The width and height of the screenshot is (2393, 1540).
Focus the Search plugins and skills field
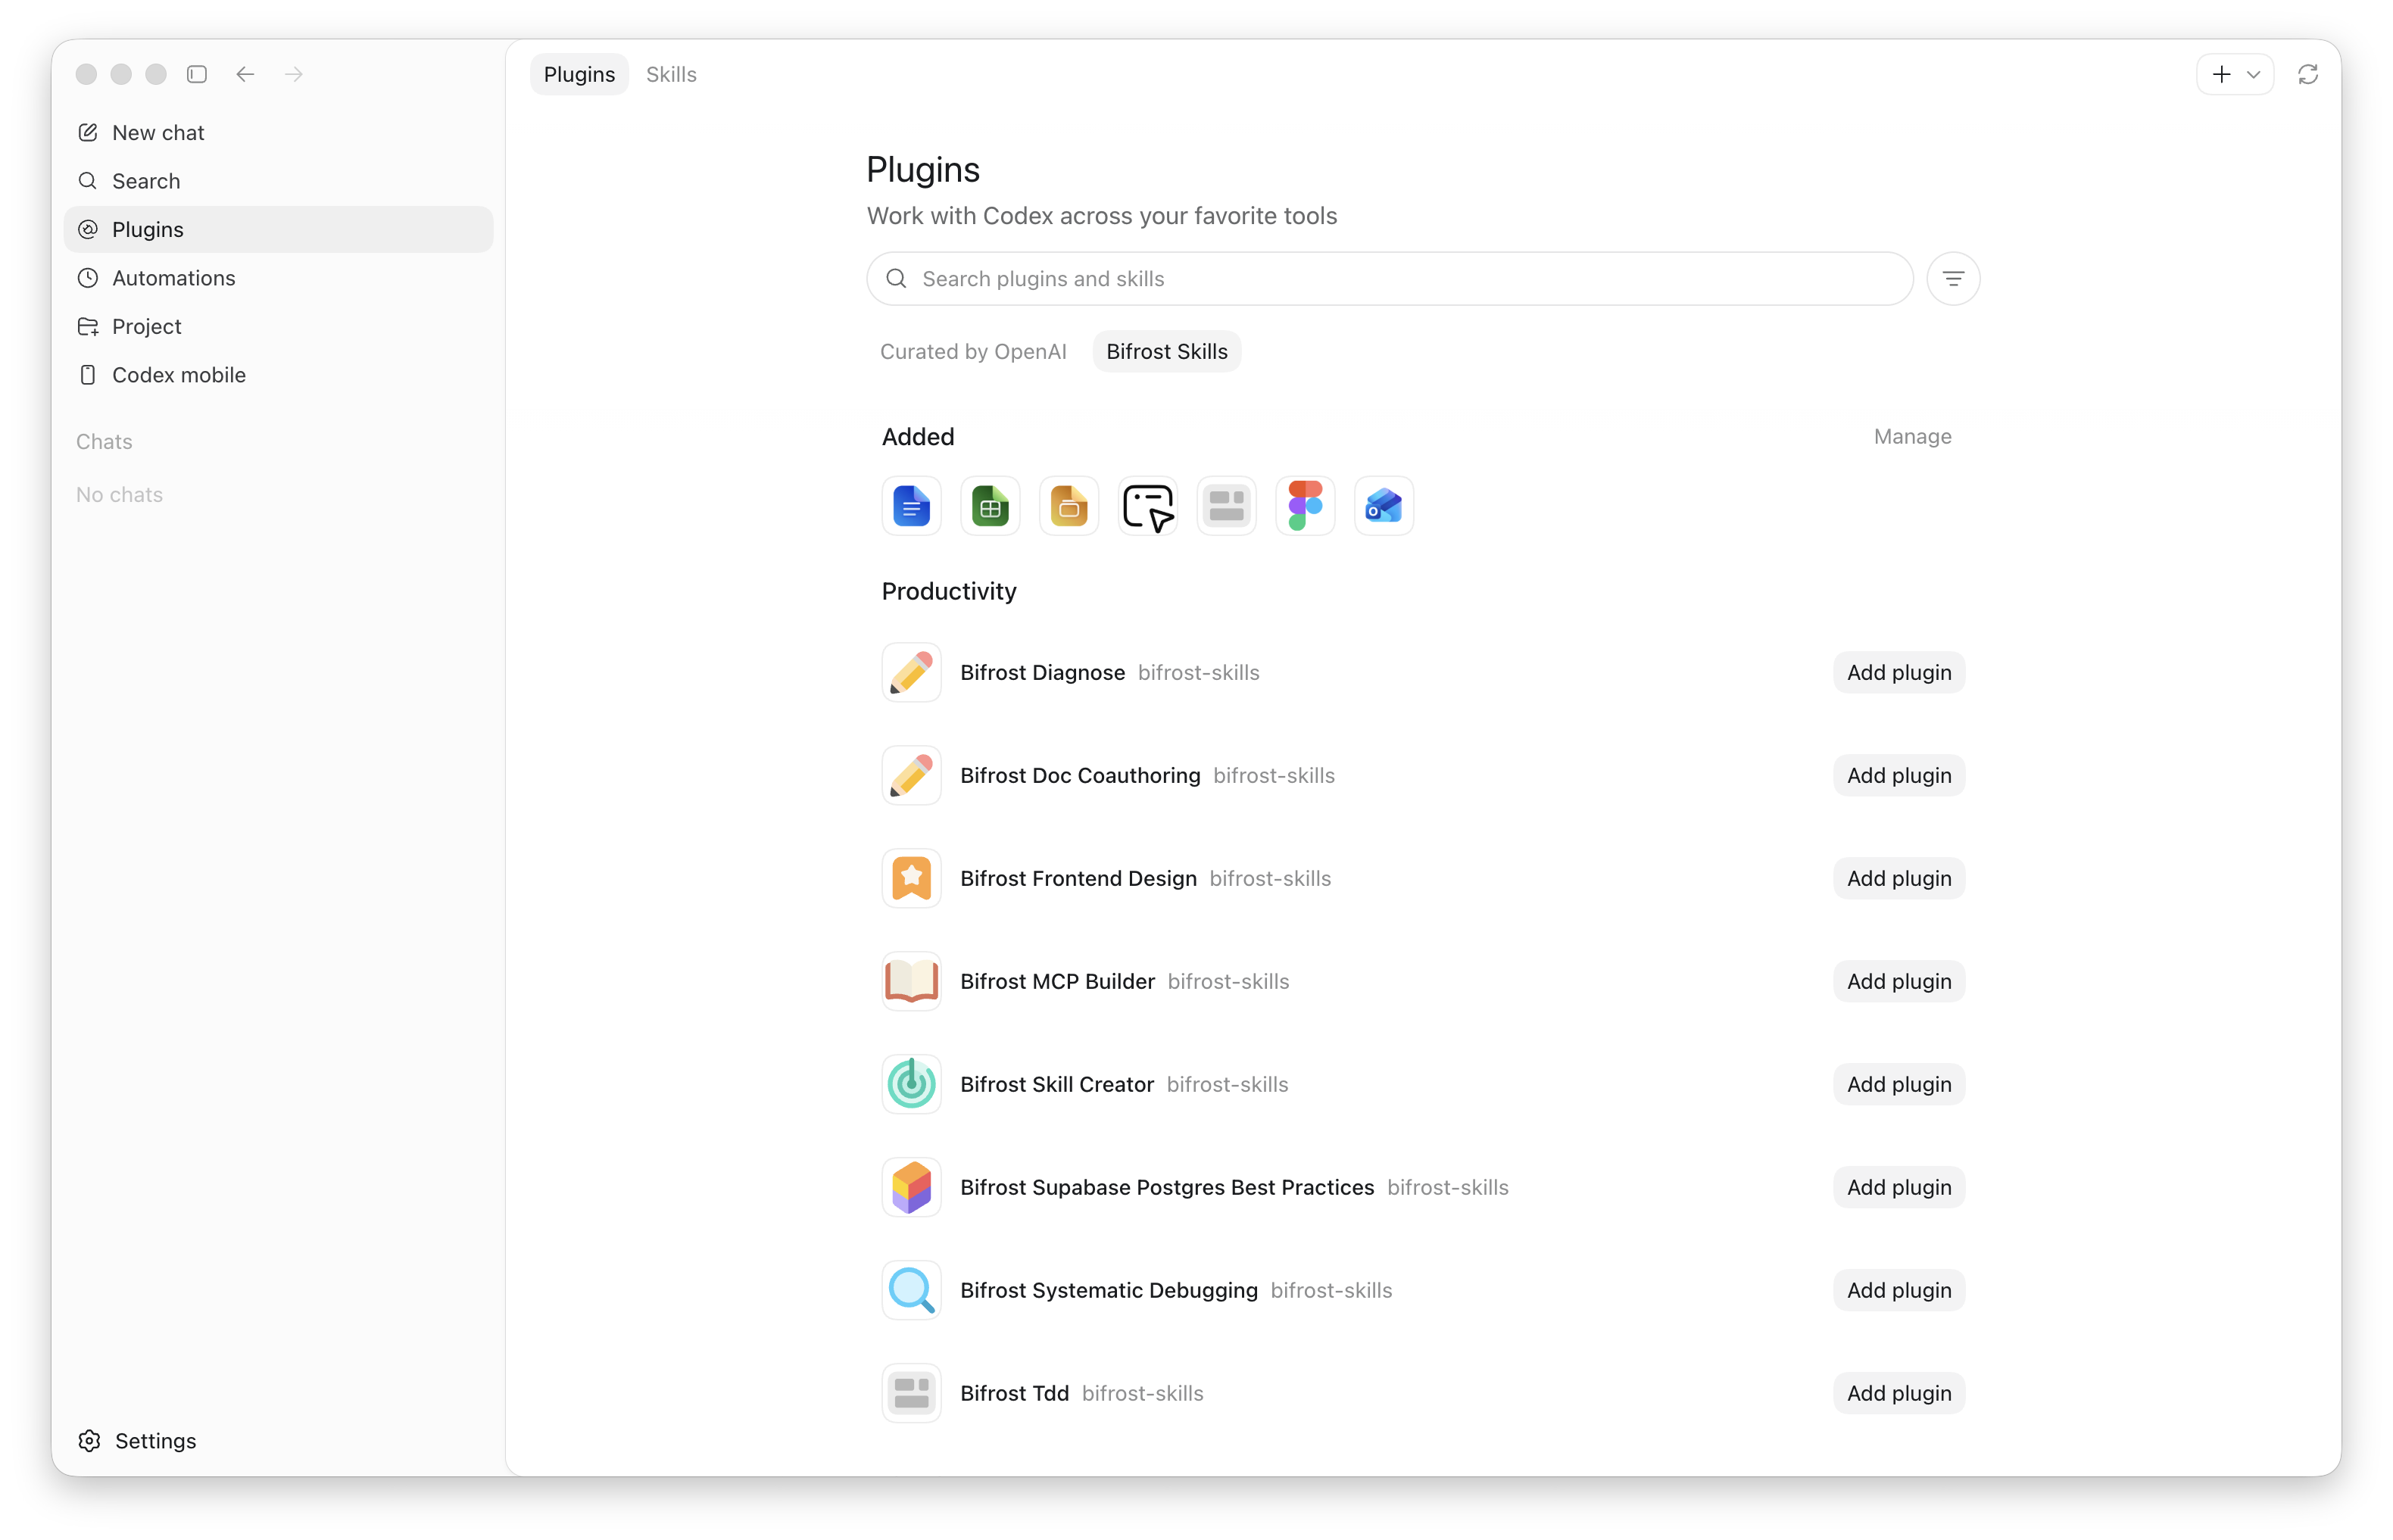1389,279
